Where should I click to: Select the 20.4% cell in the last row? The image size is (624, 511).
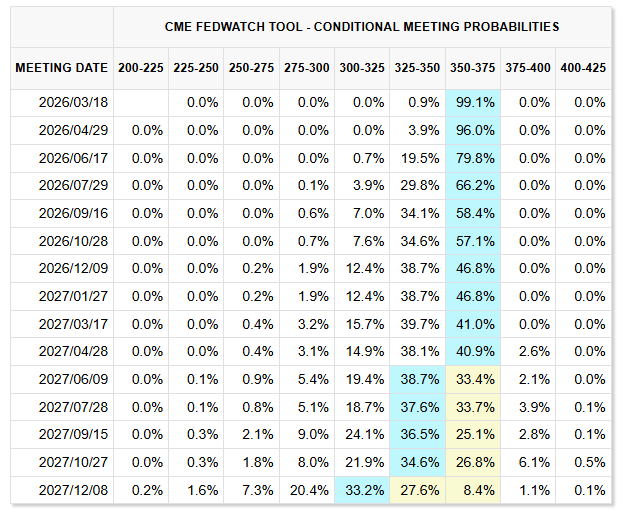point(308,490)
